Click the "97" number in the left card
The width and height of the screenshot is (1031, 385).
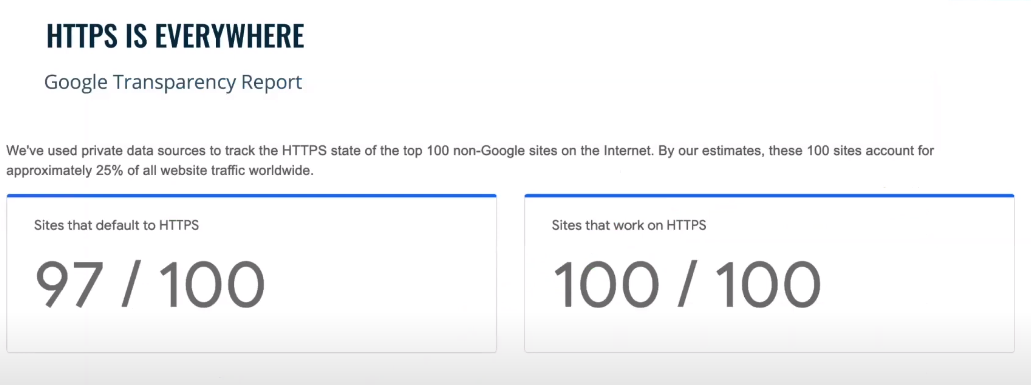pyautogui.click(x=68, y=285)
